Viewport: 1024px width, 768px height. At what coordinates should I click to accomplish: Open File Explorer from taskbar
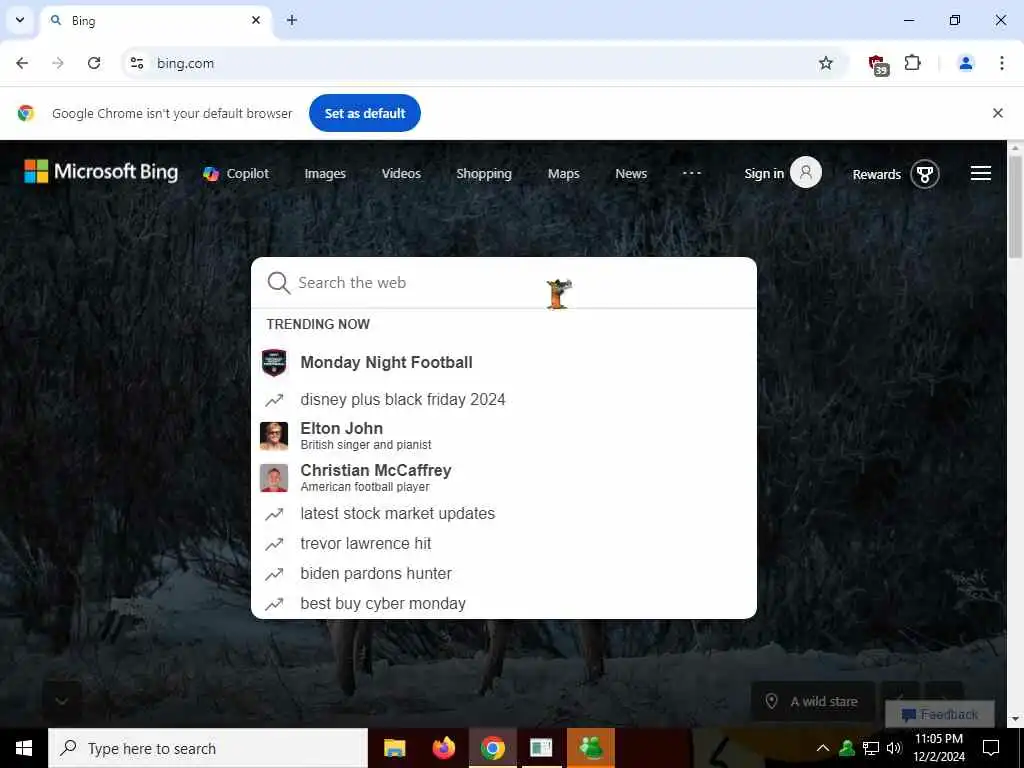click(394, 748)
